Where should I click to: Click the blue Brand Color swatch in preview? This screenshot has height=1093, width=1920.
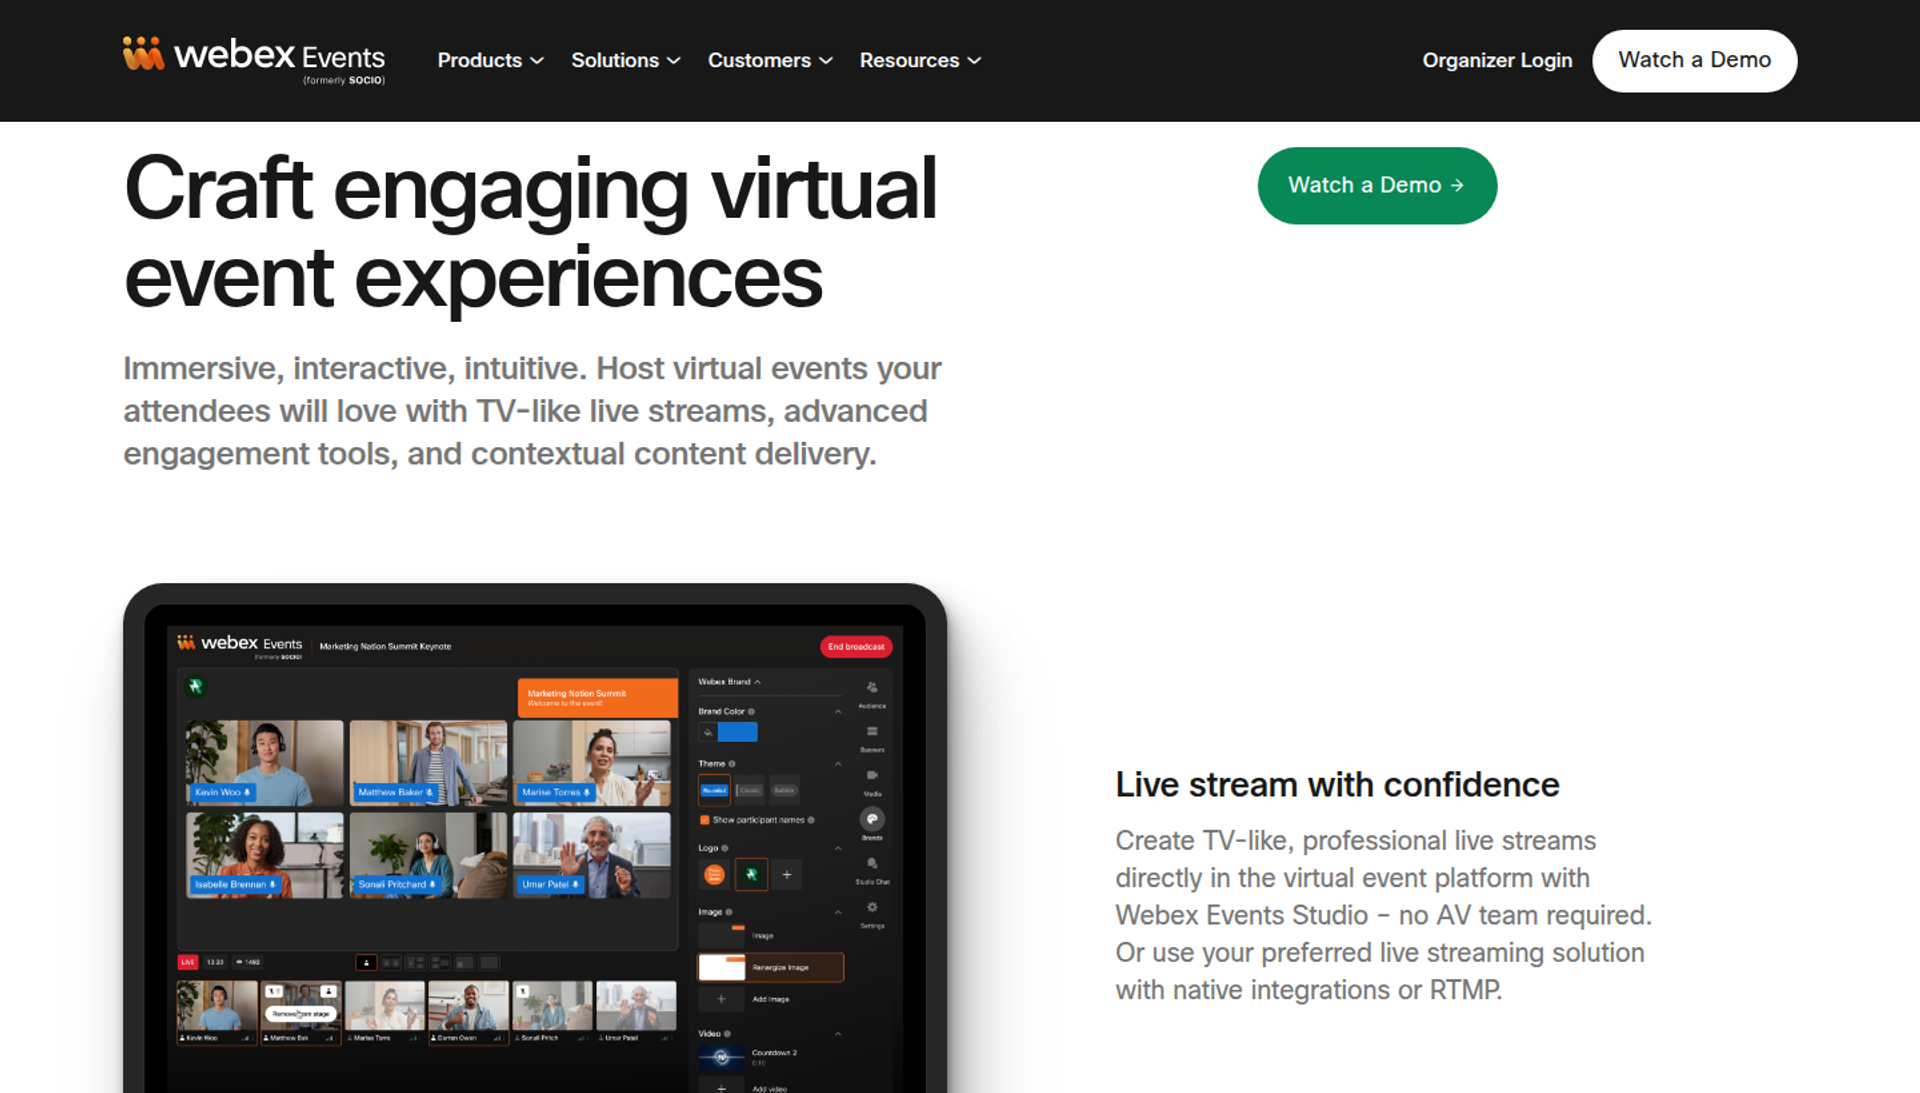pyautogui.click(x=738, y=732)
